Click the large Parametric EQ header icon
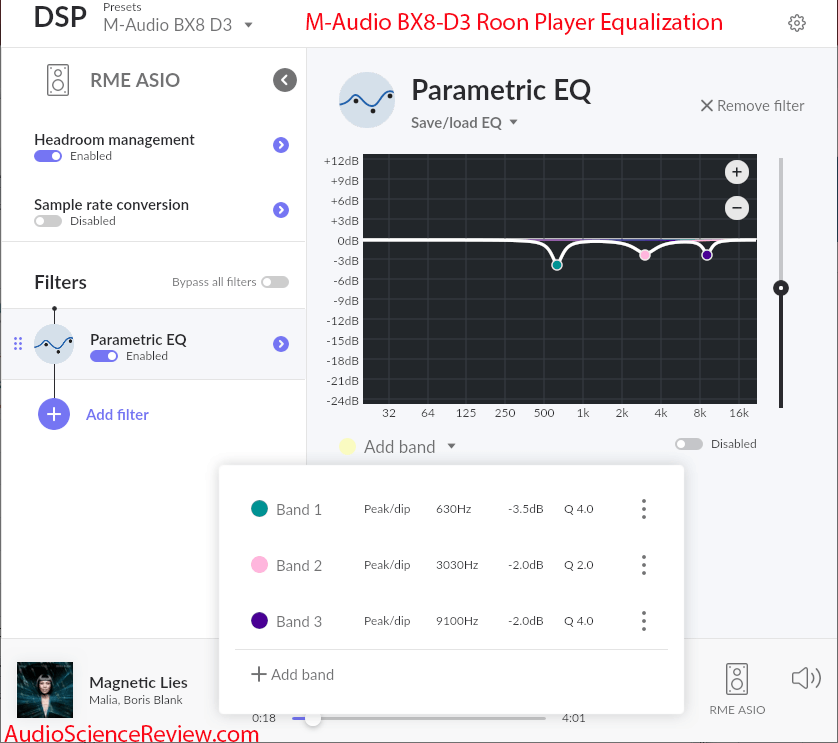 367,100
